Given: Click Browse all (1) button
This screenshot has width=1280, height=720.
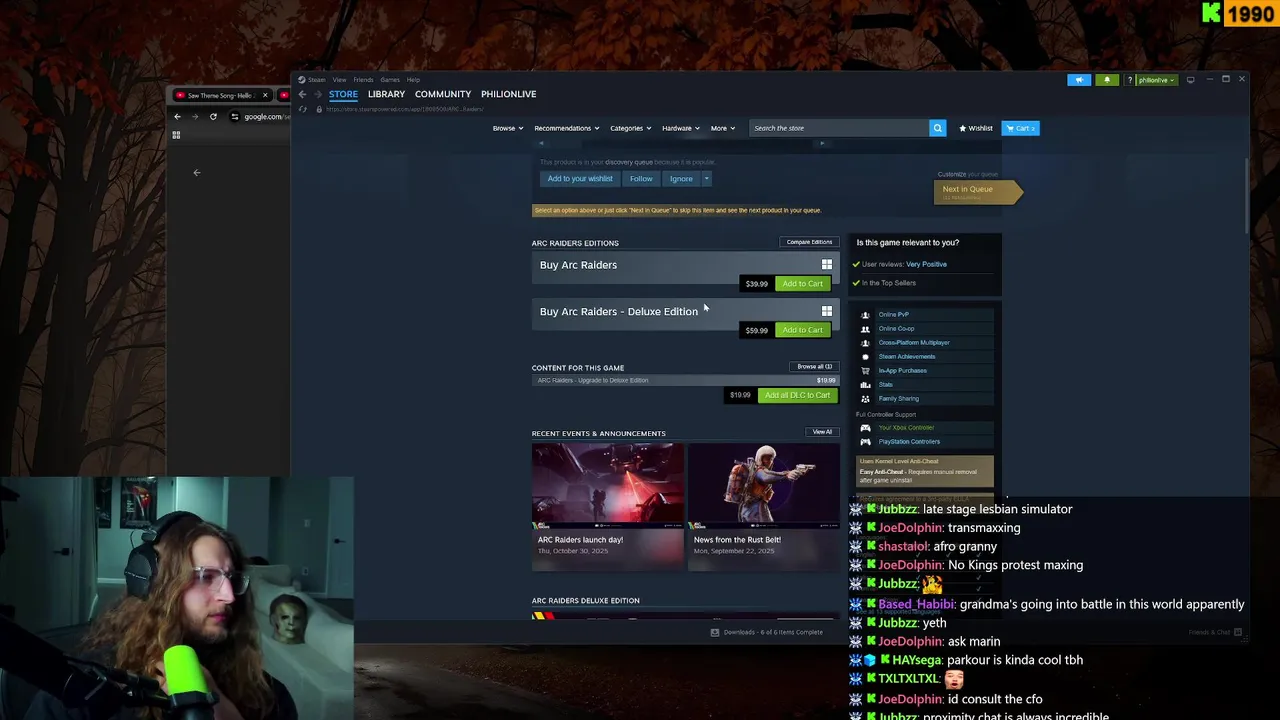Looking at the screenshot, I should (814, 366).
